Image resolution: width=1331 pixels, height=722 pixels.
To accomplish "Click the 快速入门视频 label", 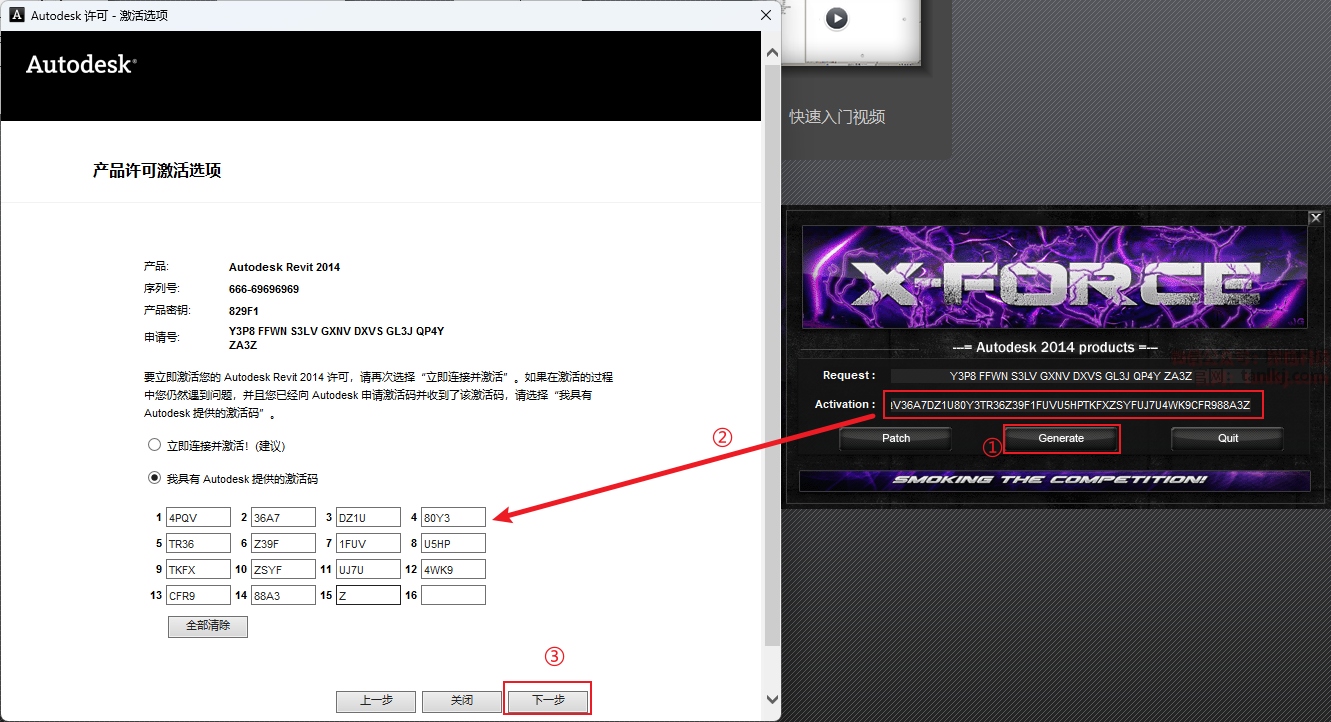I will (x=837, y=117).
